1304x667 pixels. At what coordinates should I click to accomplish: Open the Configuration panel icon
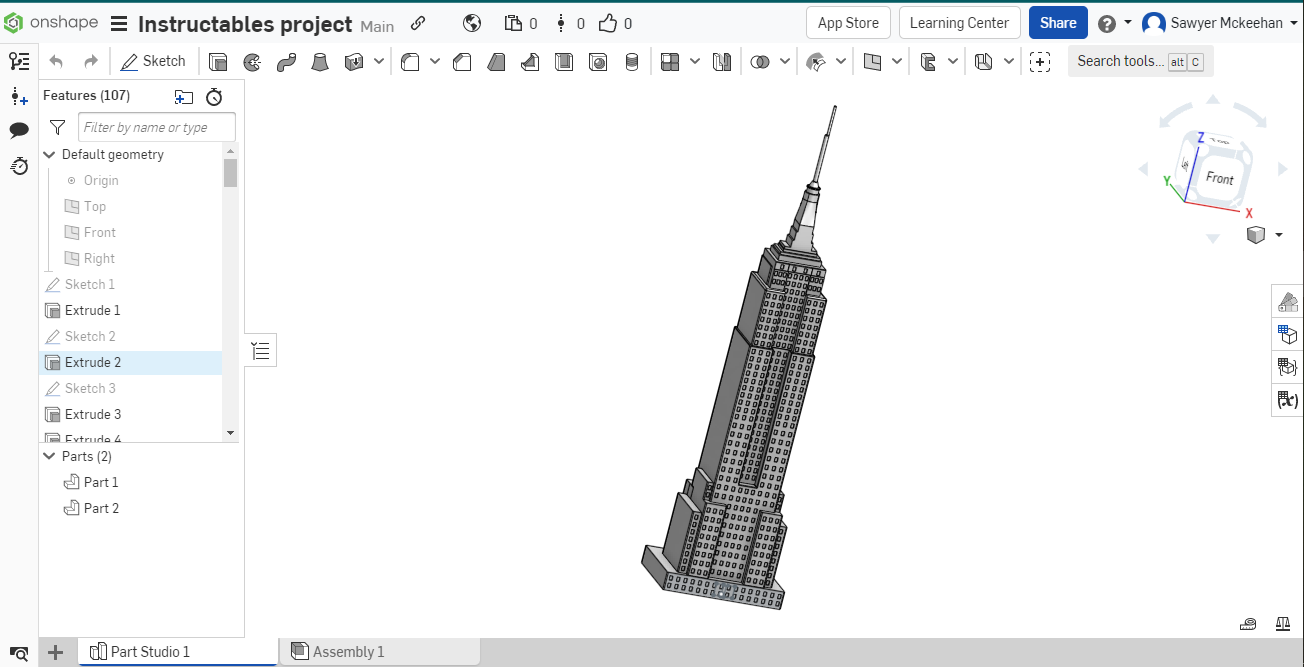click(1288, 334)
